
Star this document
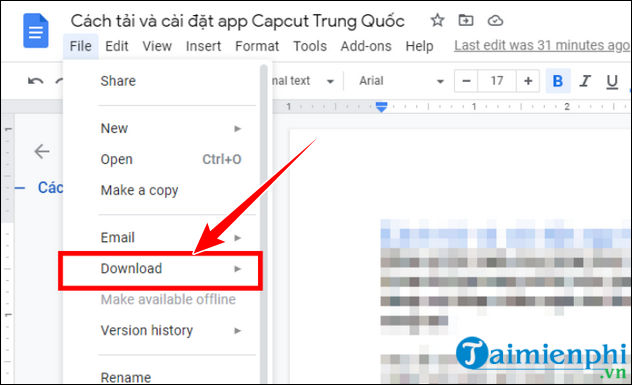click(x=437, y=20)
